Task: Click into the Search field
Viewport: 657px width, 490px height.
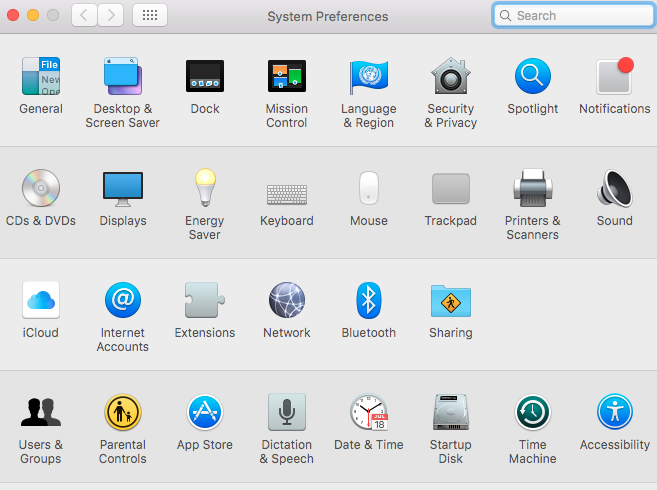Action: pyautogui.click(x=574, y=16)
